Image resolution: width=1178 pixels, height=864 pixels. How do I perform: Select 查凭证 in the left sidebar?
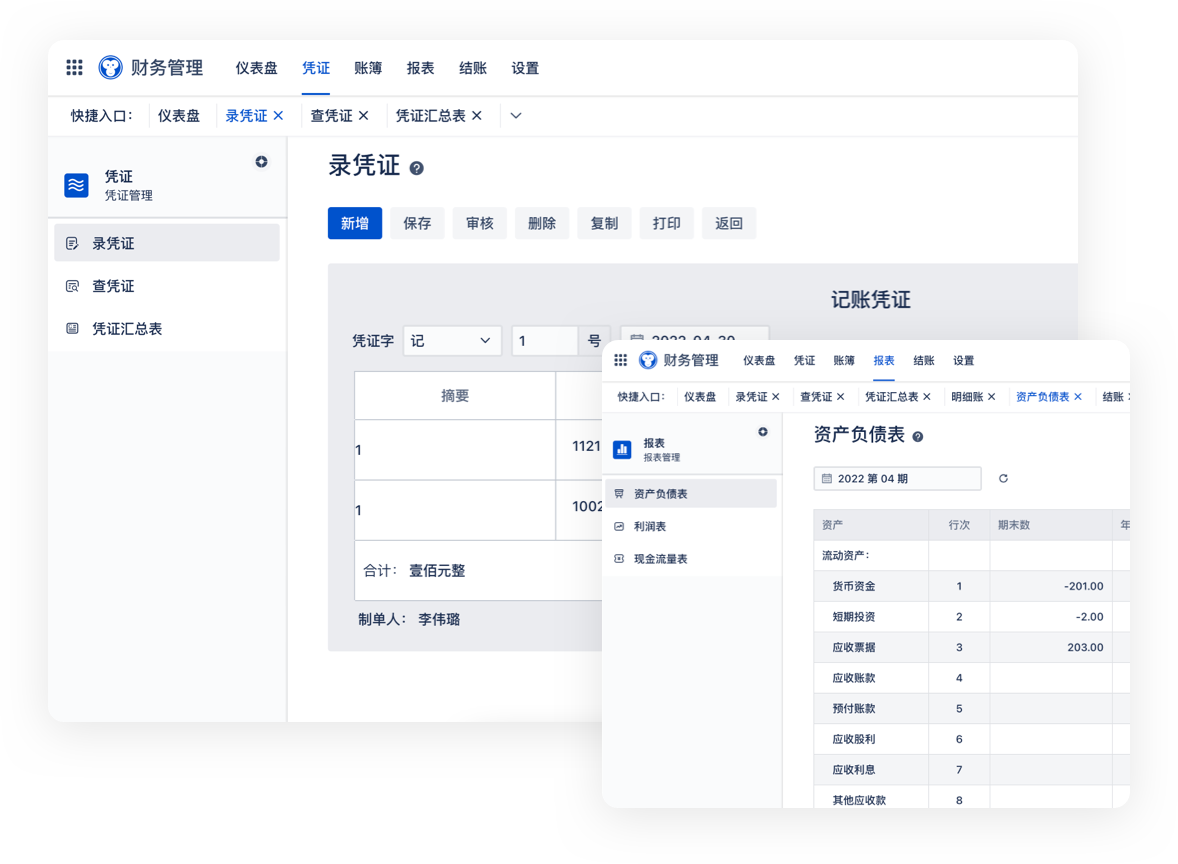coord(113,286)
